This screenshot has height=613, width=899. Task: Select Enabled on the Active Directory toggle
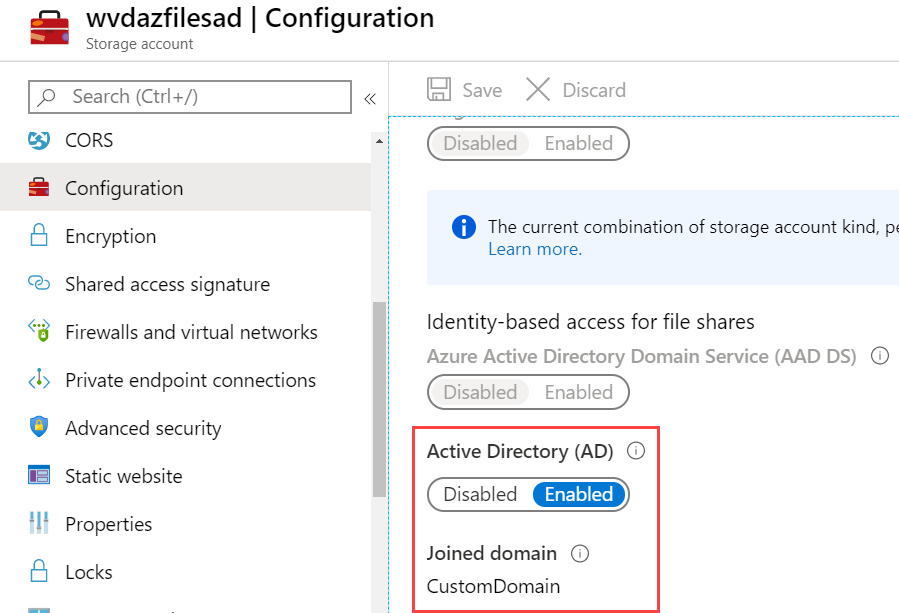579,494
